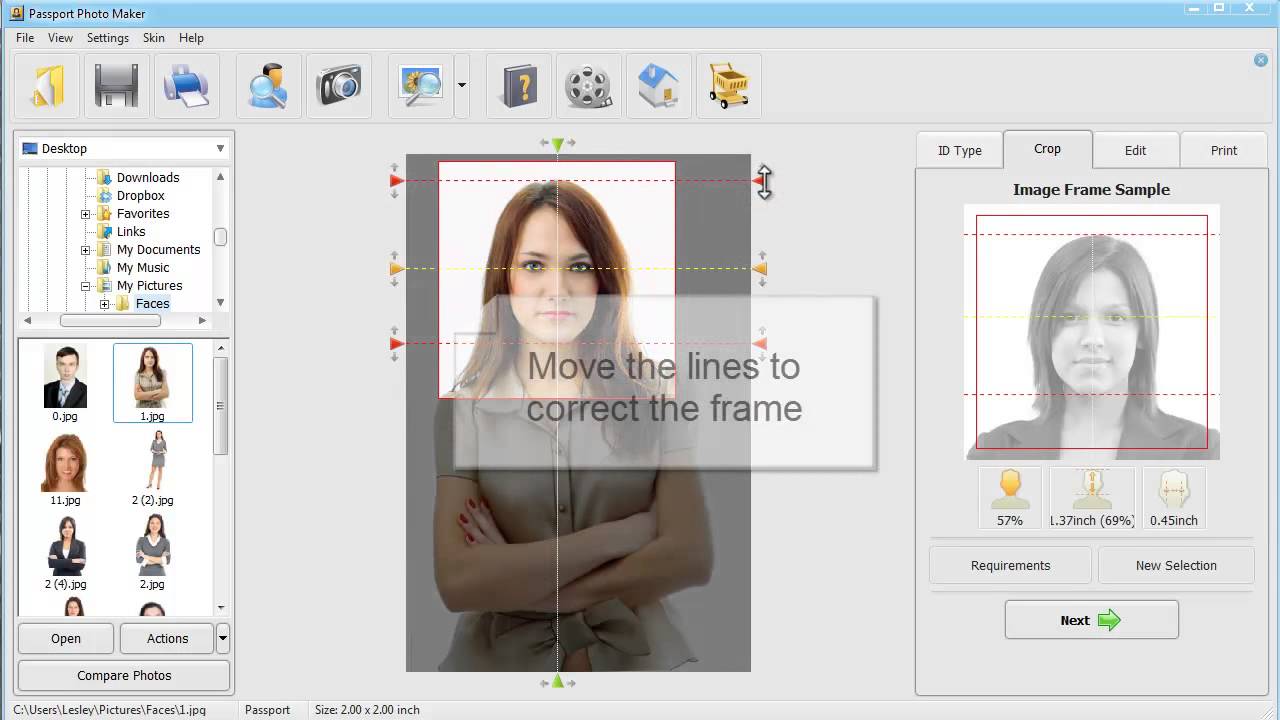Click the folder tree horizontal scrollbar

point(115,320)
